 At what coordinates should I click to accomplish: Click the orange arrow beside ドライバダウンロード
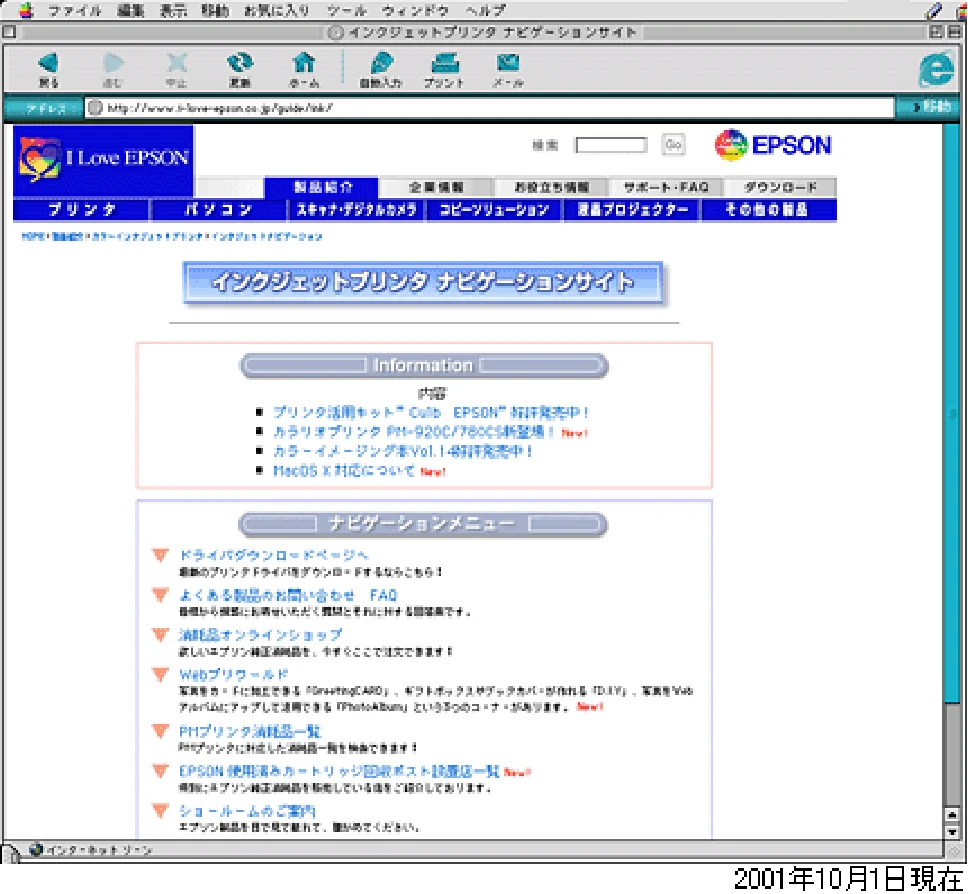(x=161, y=555)
